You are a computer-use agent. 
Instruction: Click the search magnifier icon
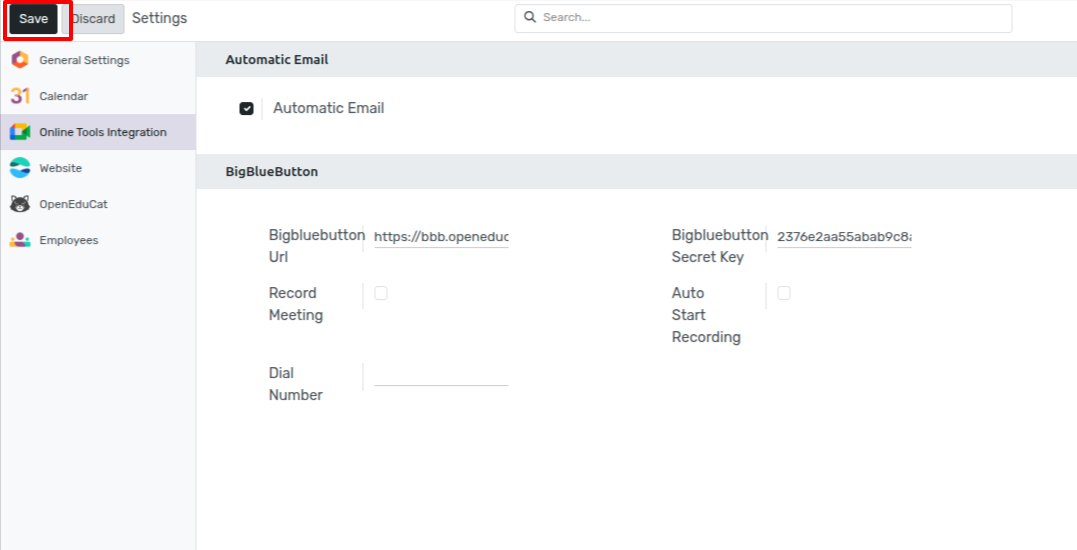[x=530, y=17]
